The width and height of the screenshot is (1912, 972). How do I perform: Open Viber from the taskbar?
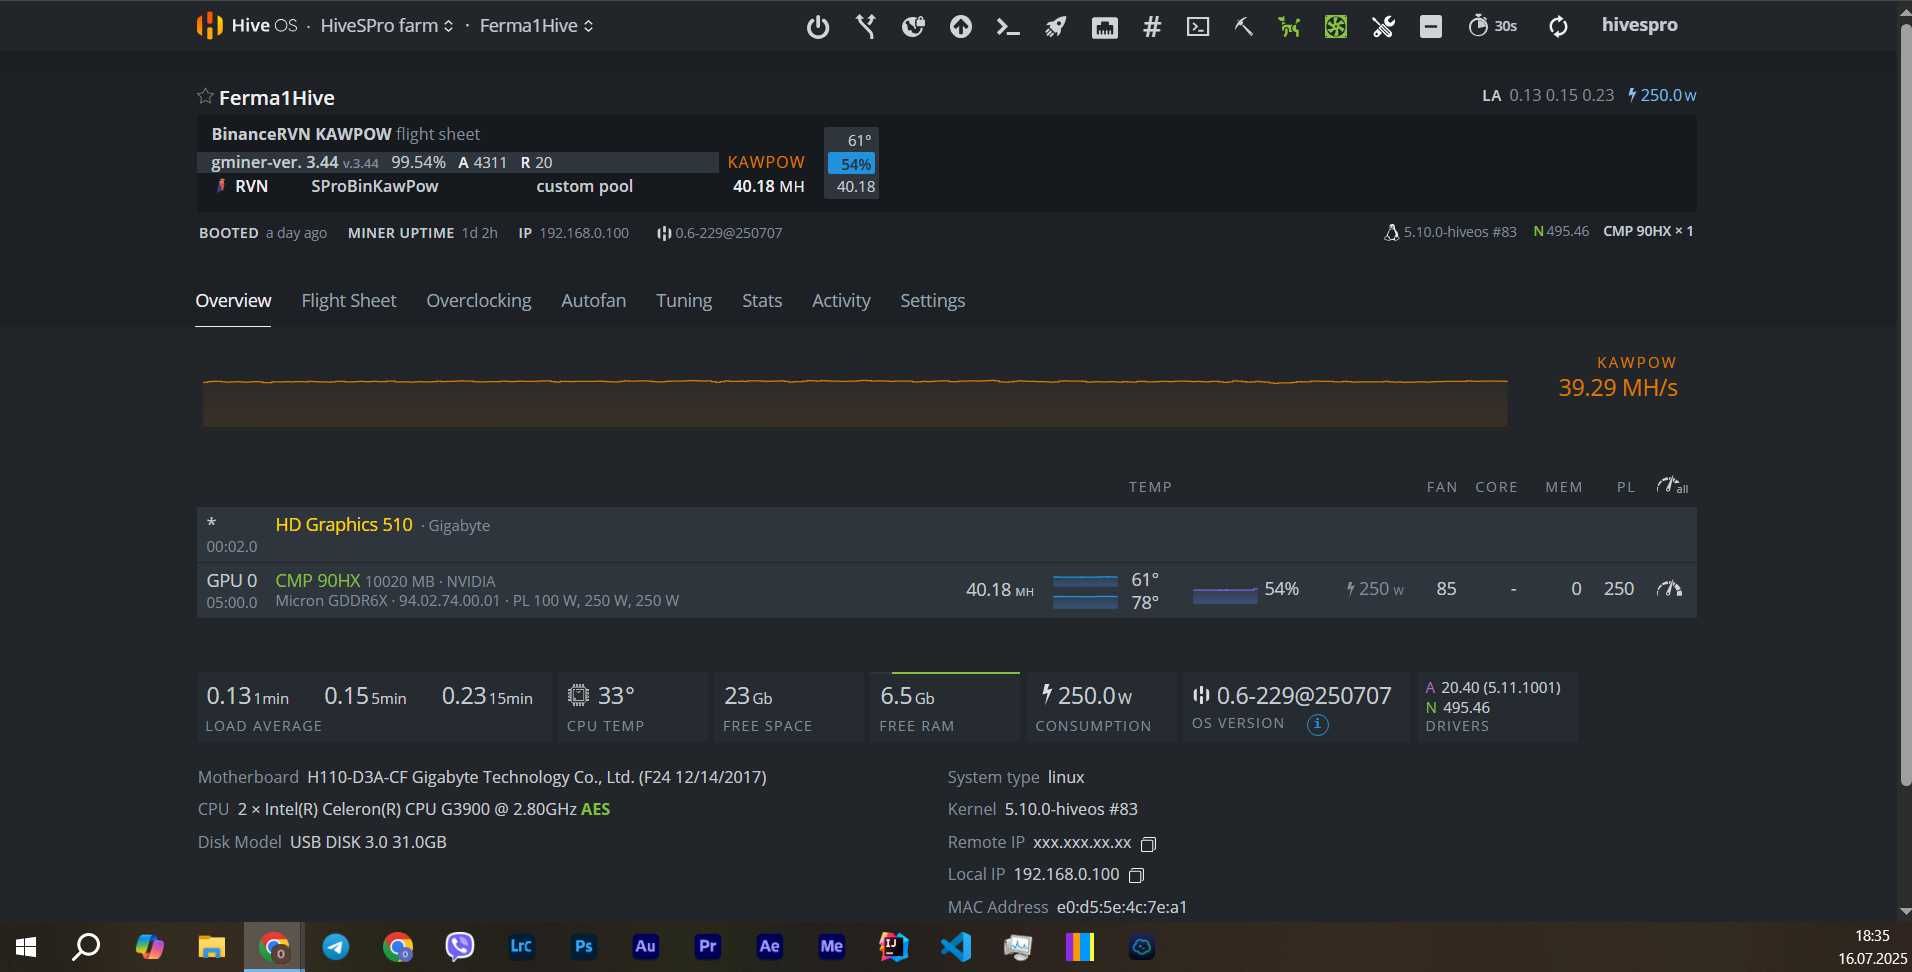(x=460, y=946)
